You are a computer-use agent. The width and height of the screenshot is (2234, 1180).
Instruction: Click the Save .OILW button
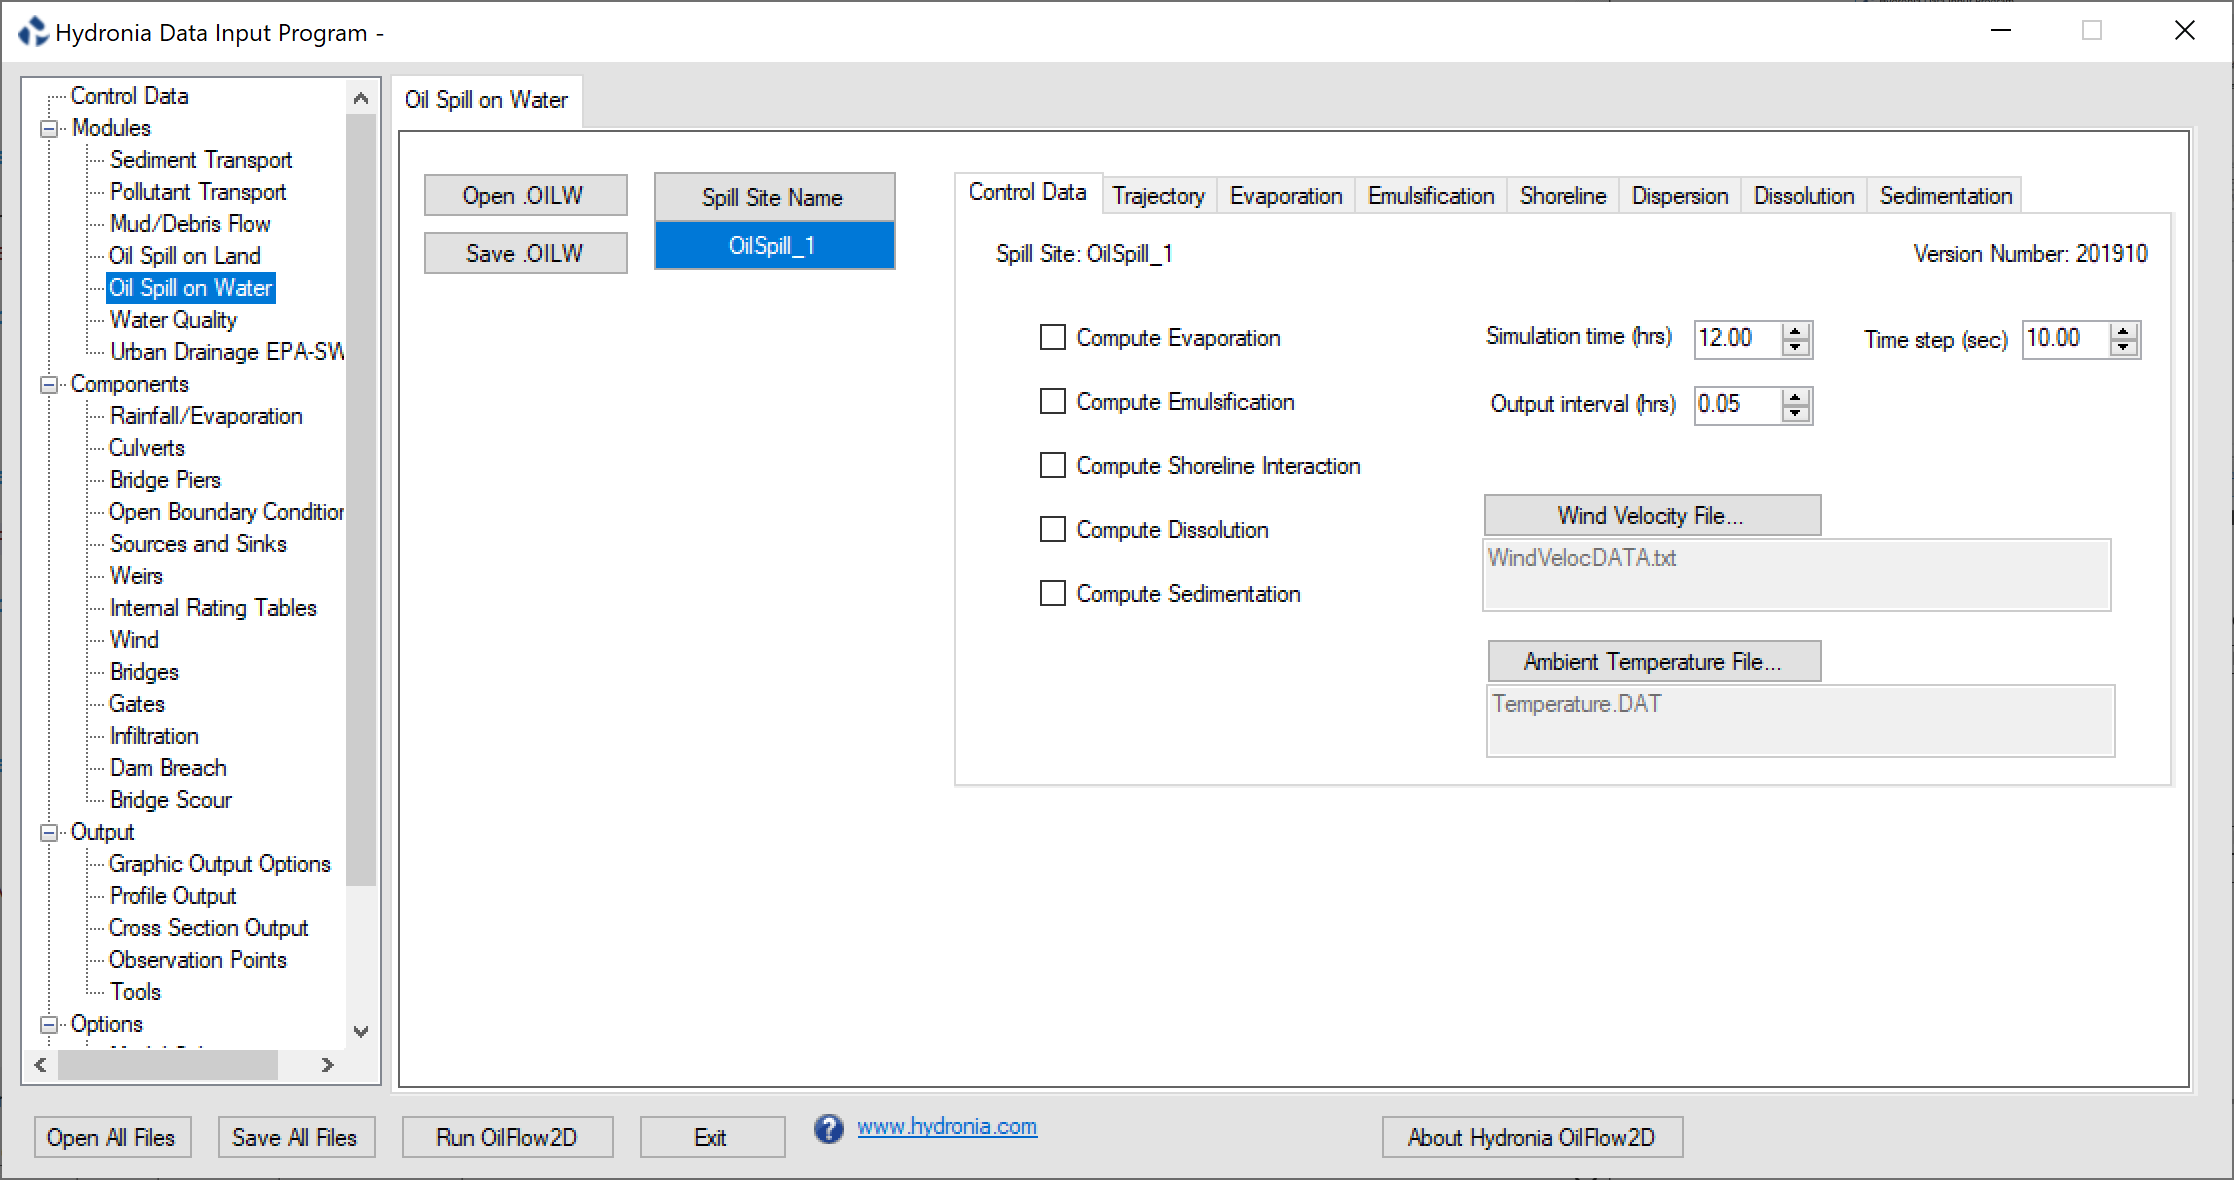[x=526, y=253]
